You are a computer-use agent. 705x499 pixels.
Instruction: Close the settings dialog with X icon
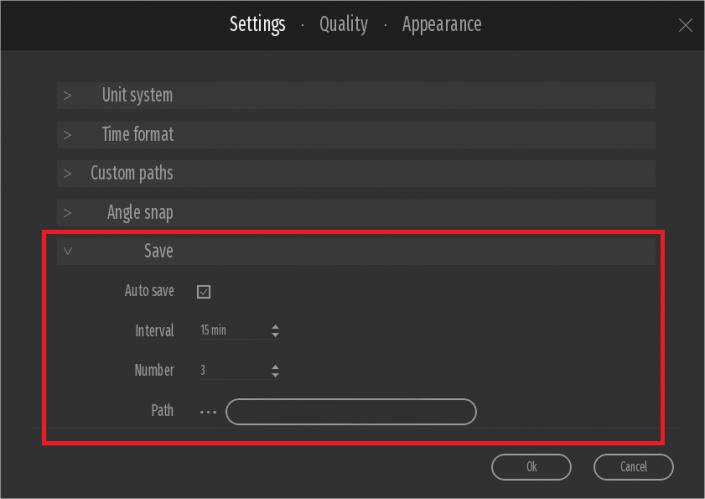click(685, 26)
